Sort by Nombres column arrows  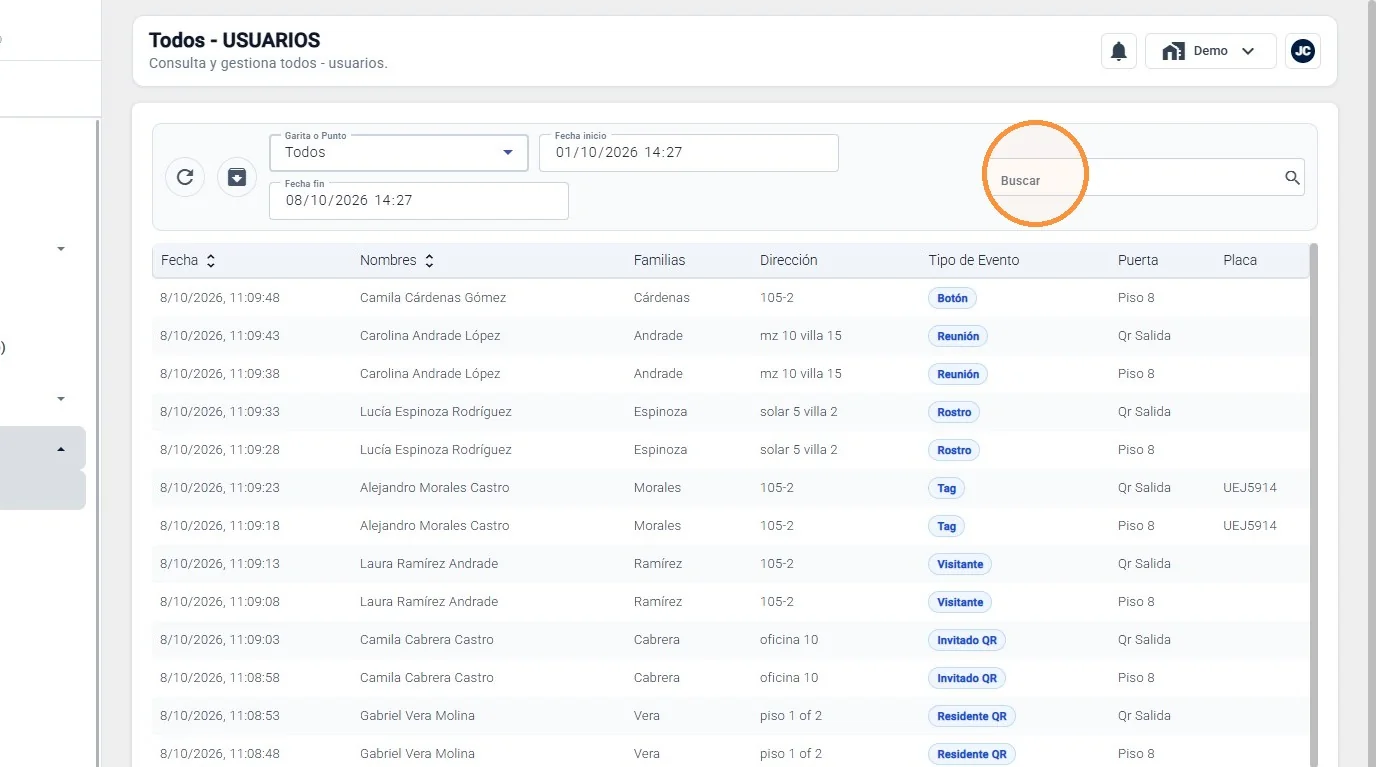[x=429, y=260]
